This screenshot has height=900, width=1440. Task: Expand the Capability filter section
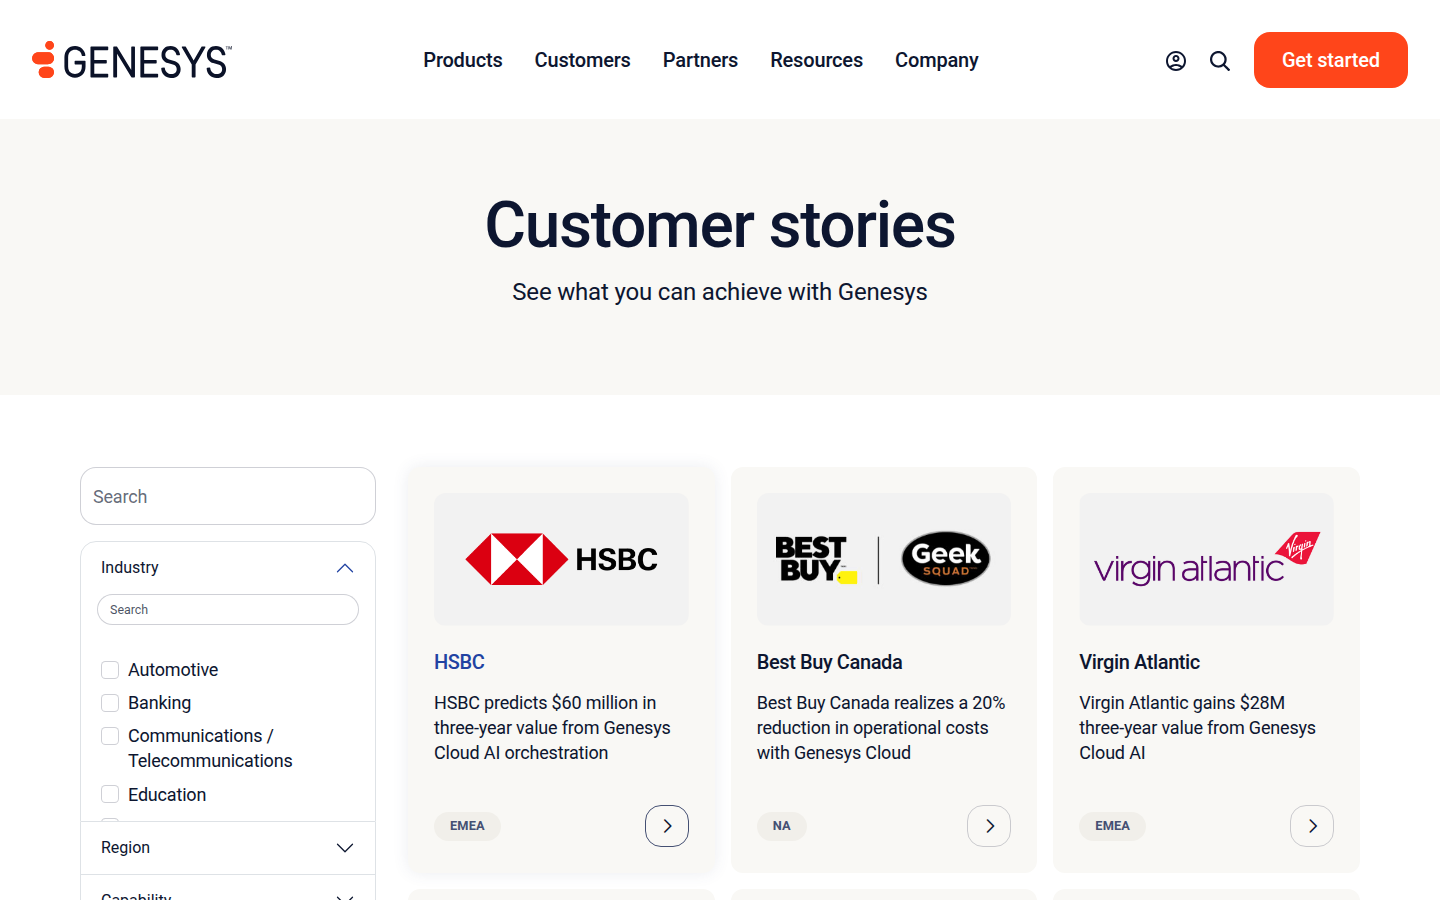coord(345,895)
